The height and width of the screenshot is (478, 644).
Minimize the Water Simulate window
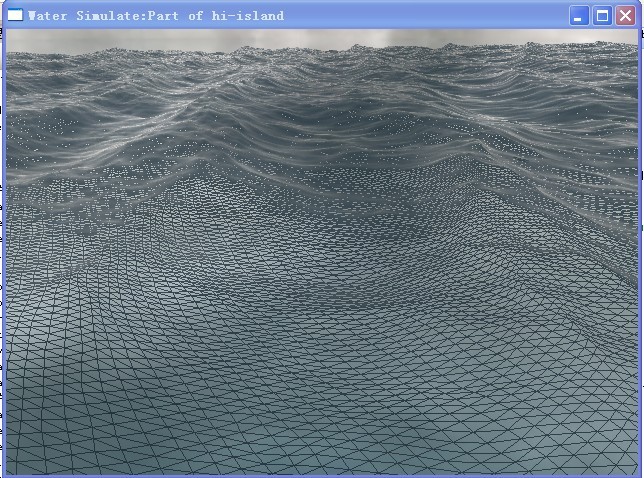(x=579, y=16)
